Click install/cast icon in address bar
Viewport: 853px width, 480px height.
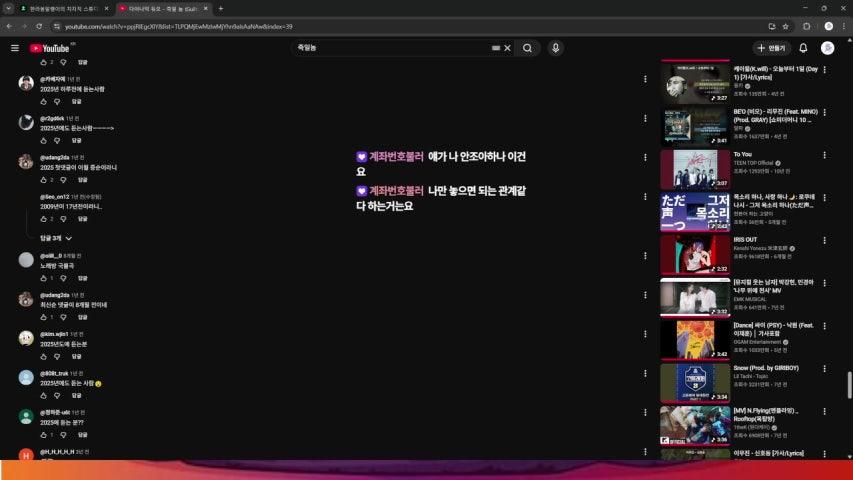(771, 26)
